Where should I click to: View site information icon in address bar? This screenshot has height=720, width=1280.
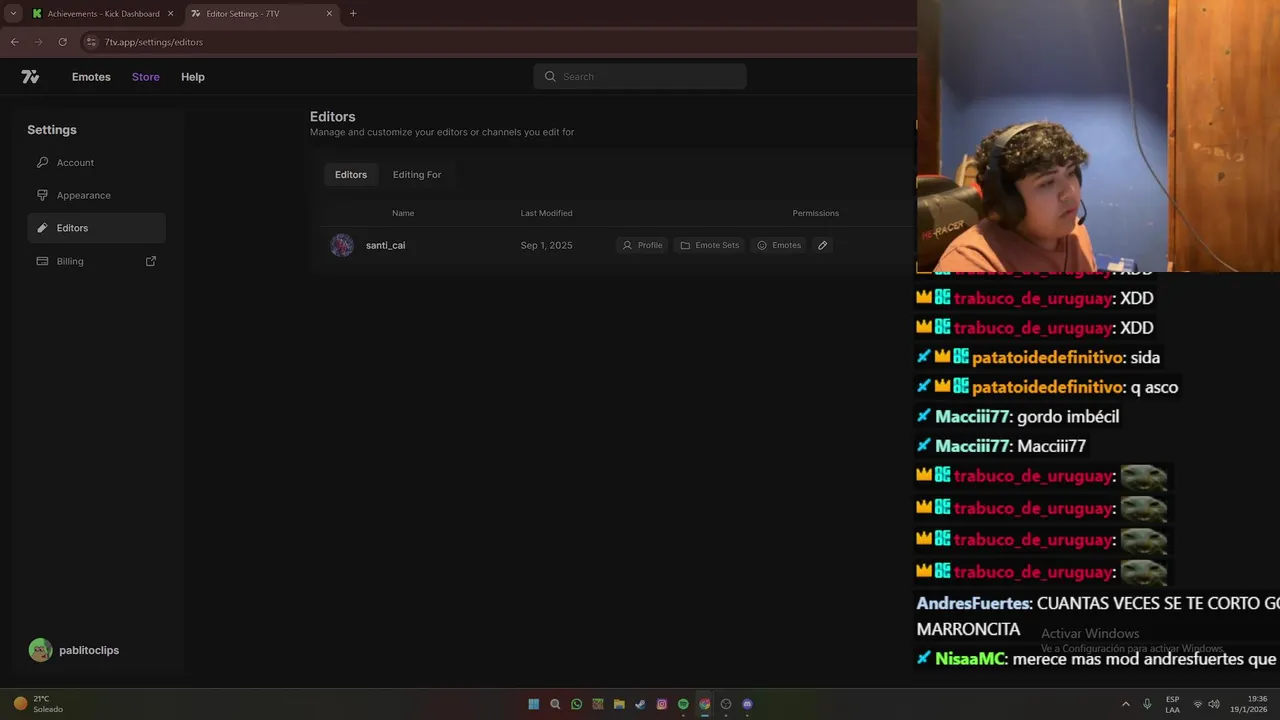pos(91,42)
